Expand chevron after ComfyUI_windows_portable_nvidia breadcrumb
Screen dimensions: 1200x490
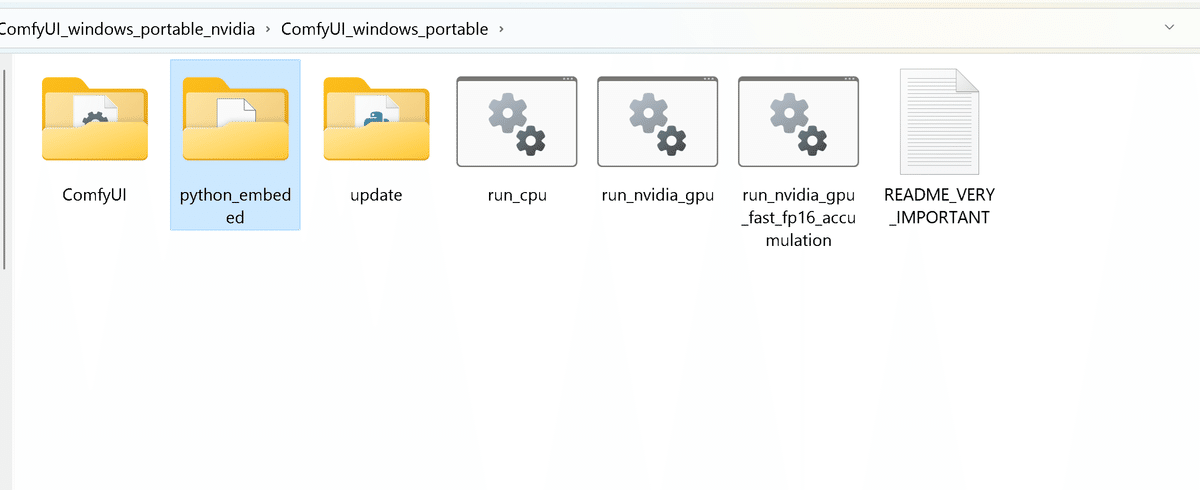[268, 29]
